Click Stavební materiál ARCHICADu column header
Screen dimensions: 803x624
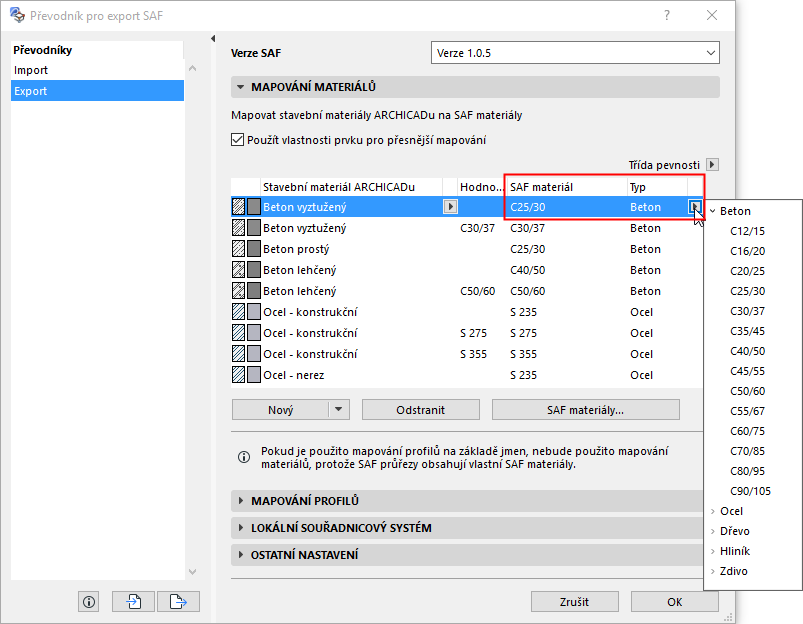pos(351,187)
